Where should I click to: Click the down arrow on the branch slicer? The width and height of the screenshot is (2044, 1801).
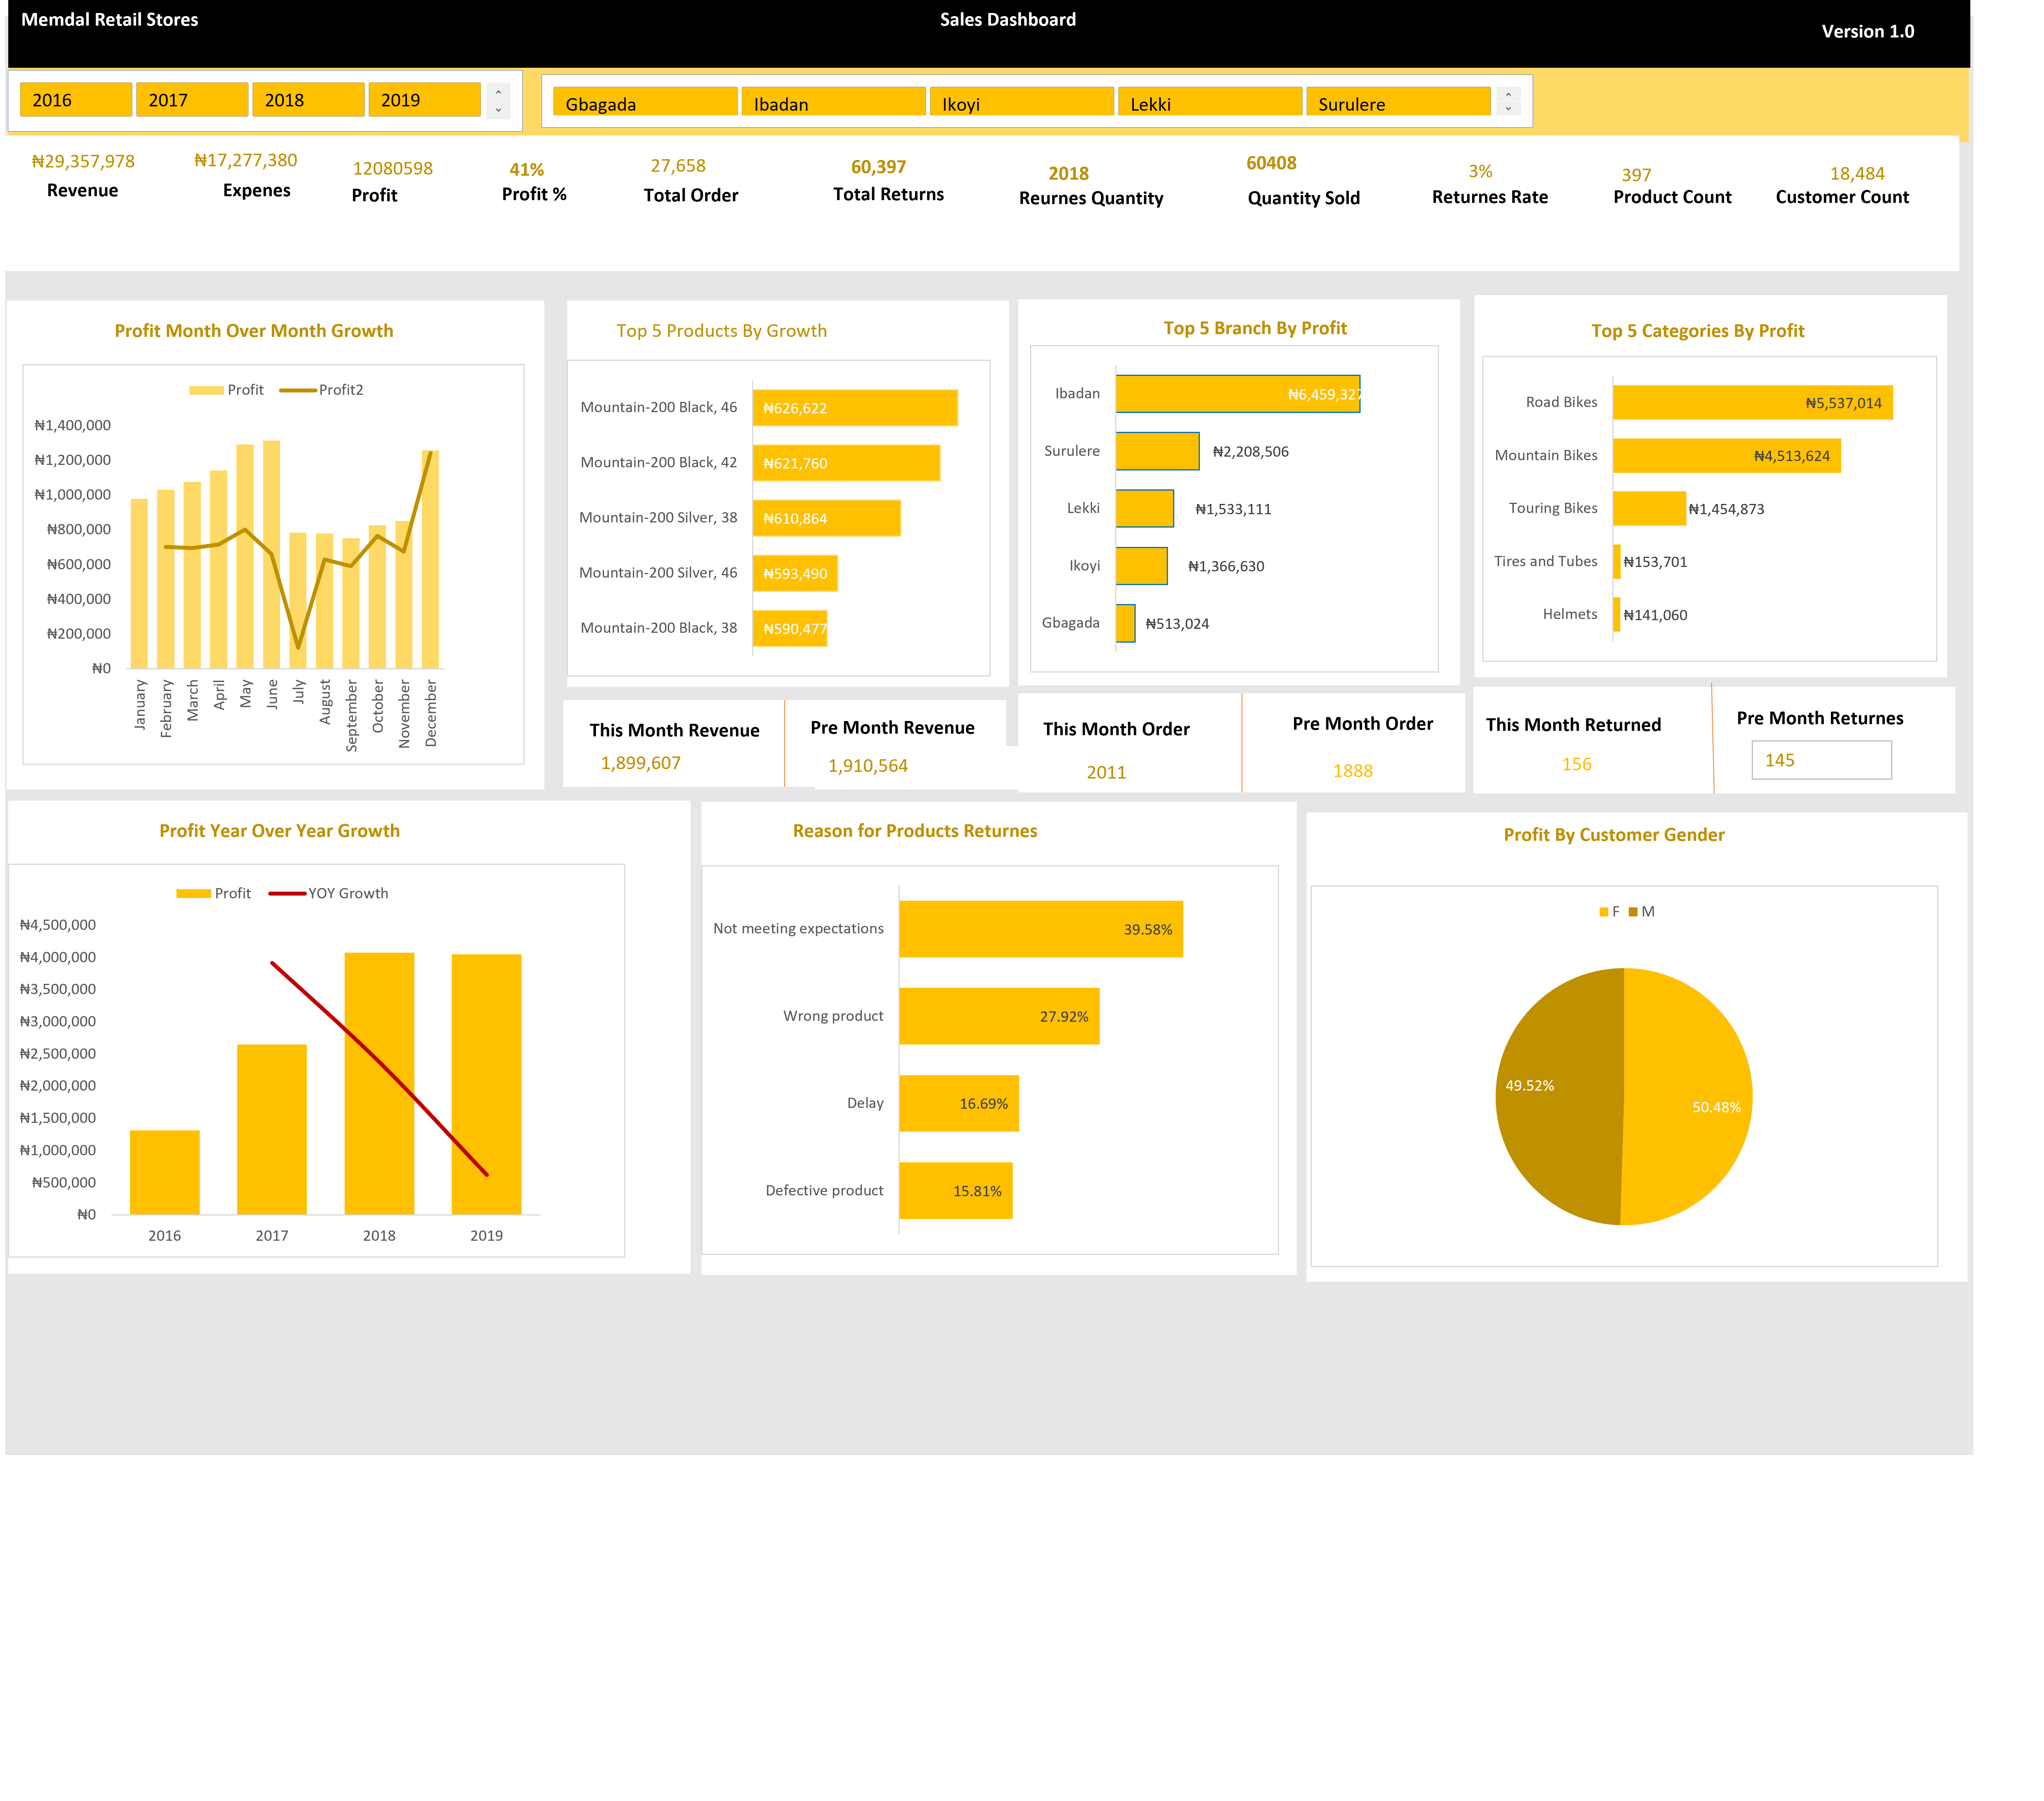click(1508, 109)
